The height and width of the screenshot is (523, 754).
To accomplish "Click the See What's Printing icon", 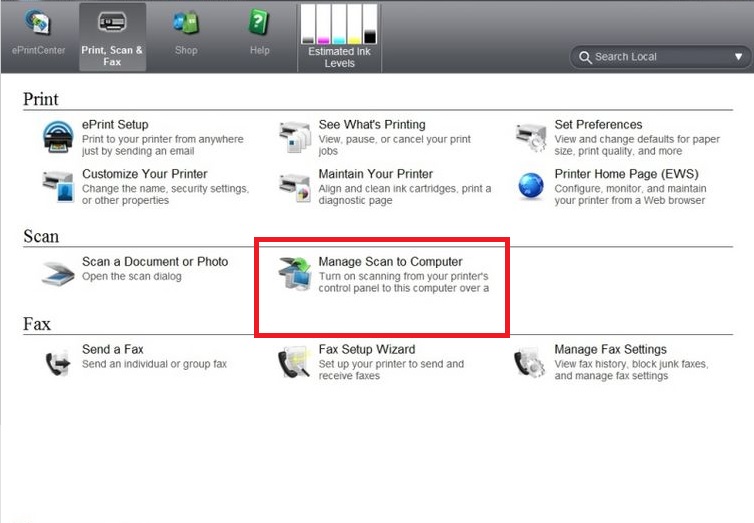I will tap(295, 137).
